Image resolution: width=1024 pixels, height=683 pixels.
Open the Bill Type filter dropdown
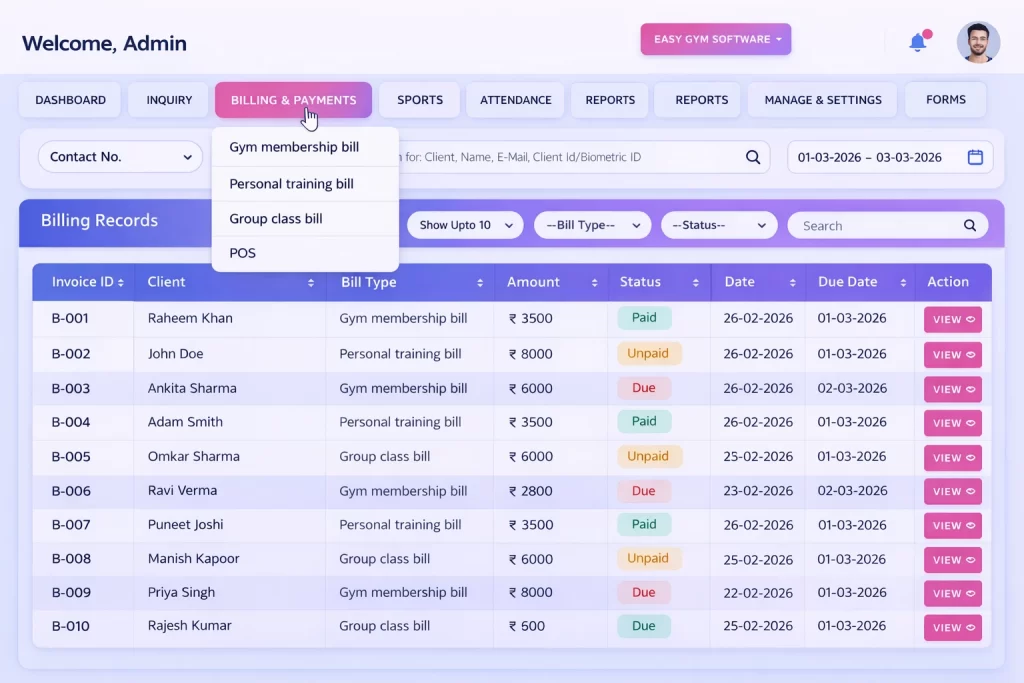(x=592, y=225)
